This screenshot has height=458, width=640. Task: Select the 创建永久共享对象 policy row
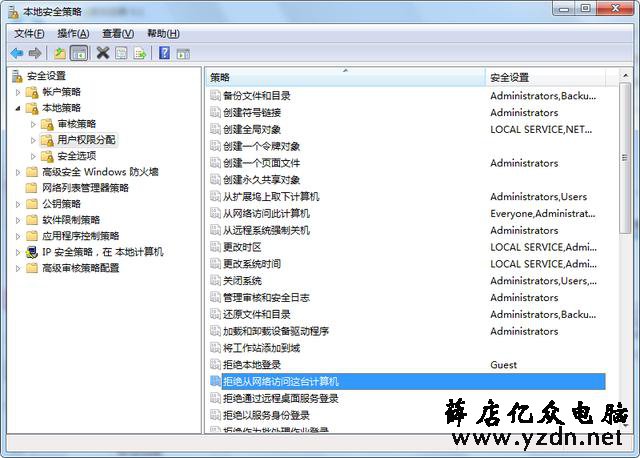[407, 180]
